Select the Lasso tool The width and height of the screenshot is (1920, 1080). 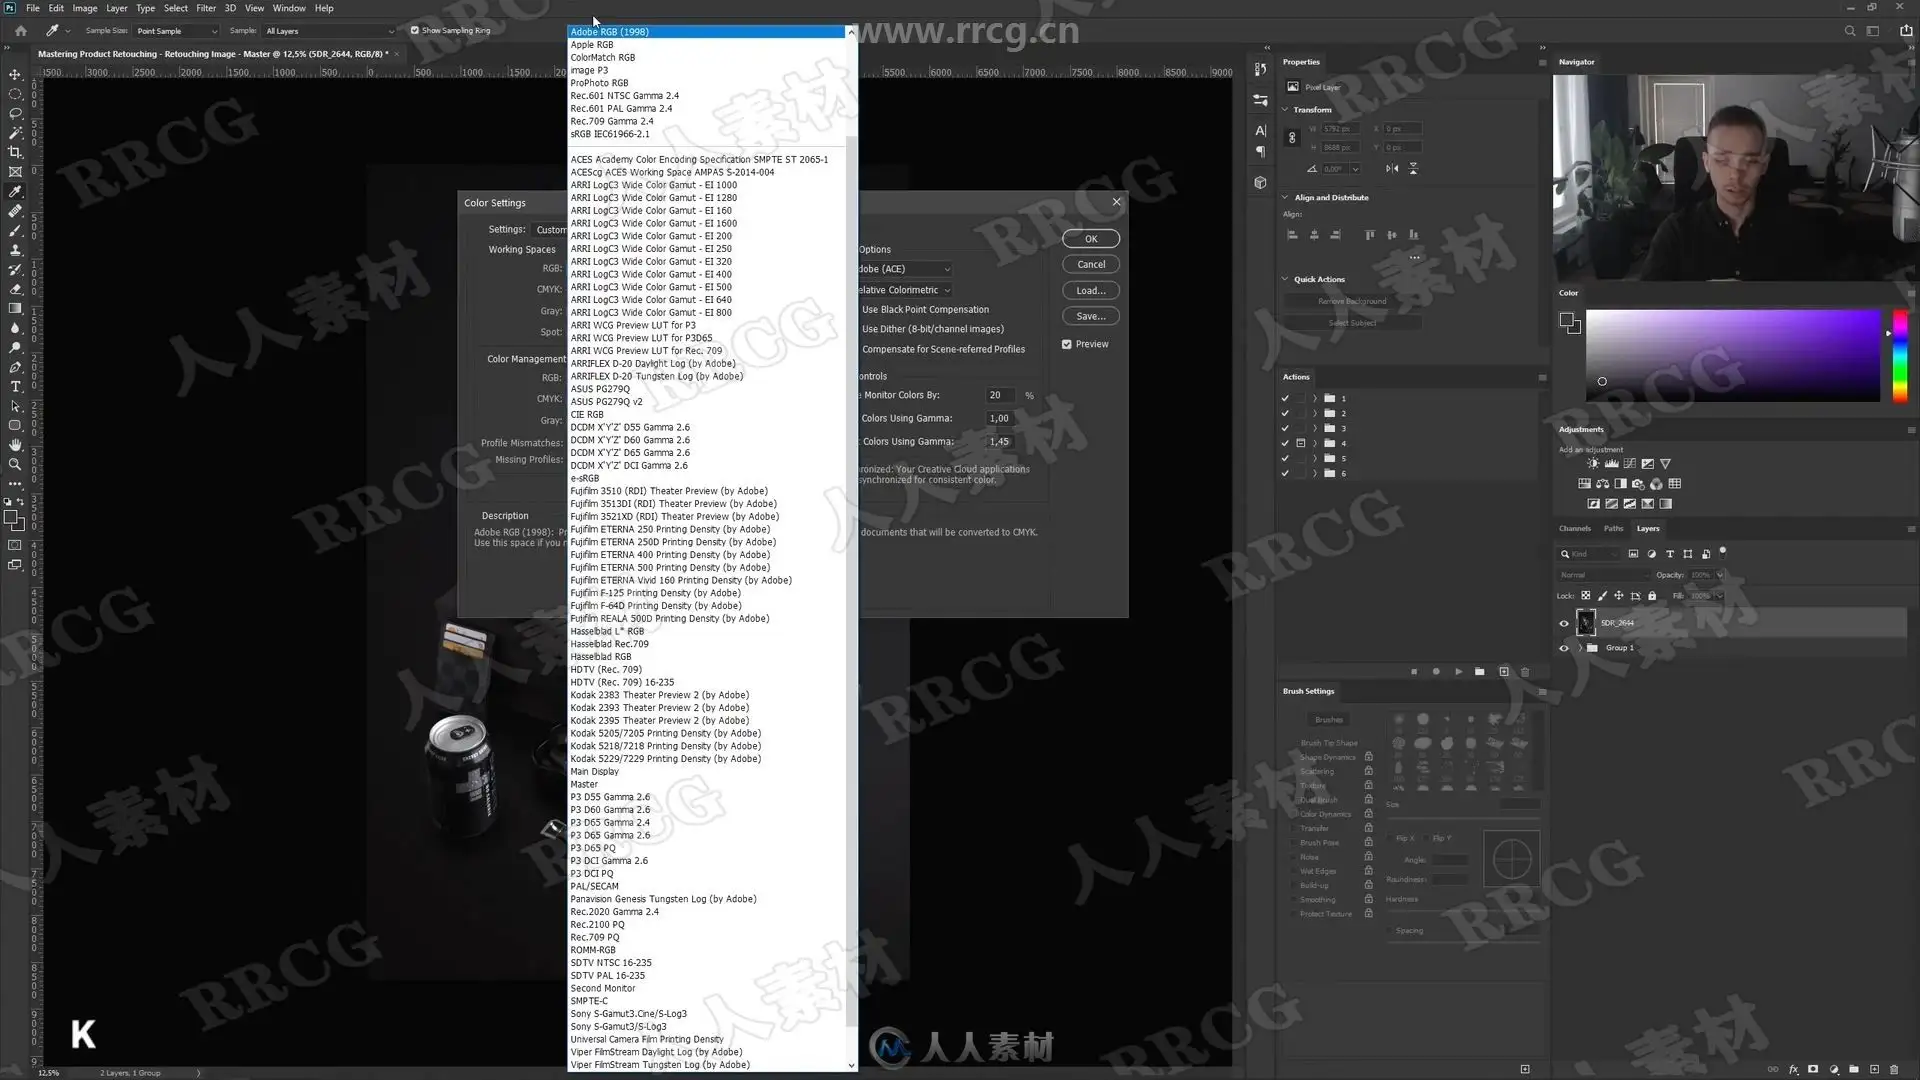tap(15, 113)
